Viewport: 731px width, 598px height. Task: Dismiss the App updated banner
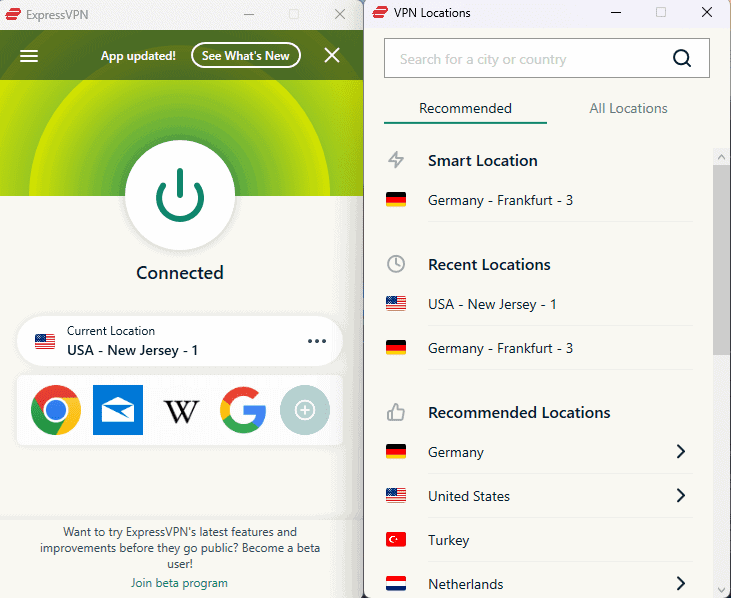332,55
